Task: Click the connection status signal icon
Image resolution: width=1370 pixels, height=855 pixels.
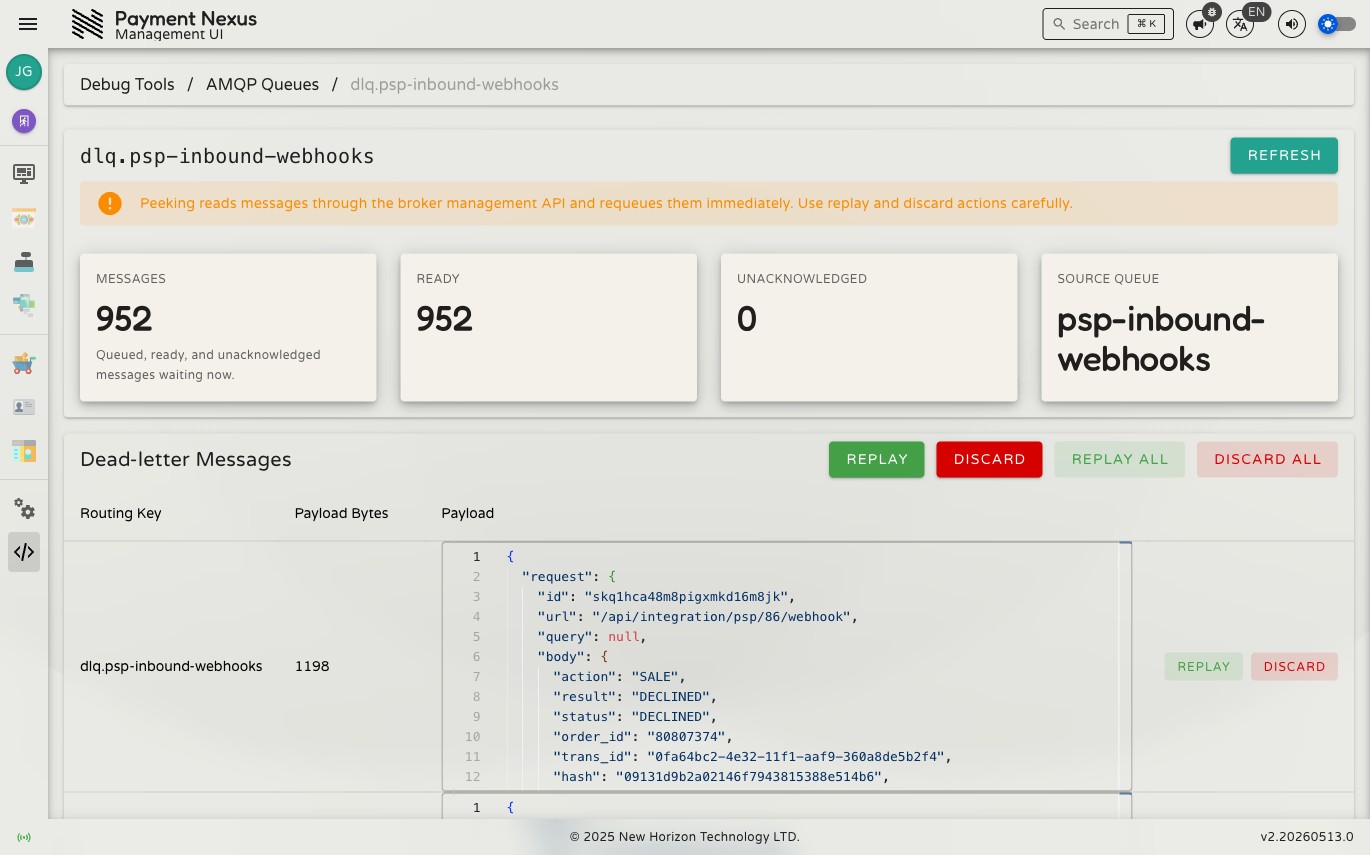Action: 24,837
